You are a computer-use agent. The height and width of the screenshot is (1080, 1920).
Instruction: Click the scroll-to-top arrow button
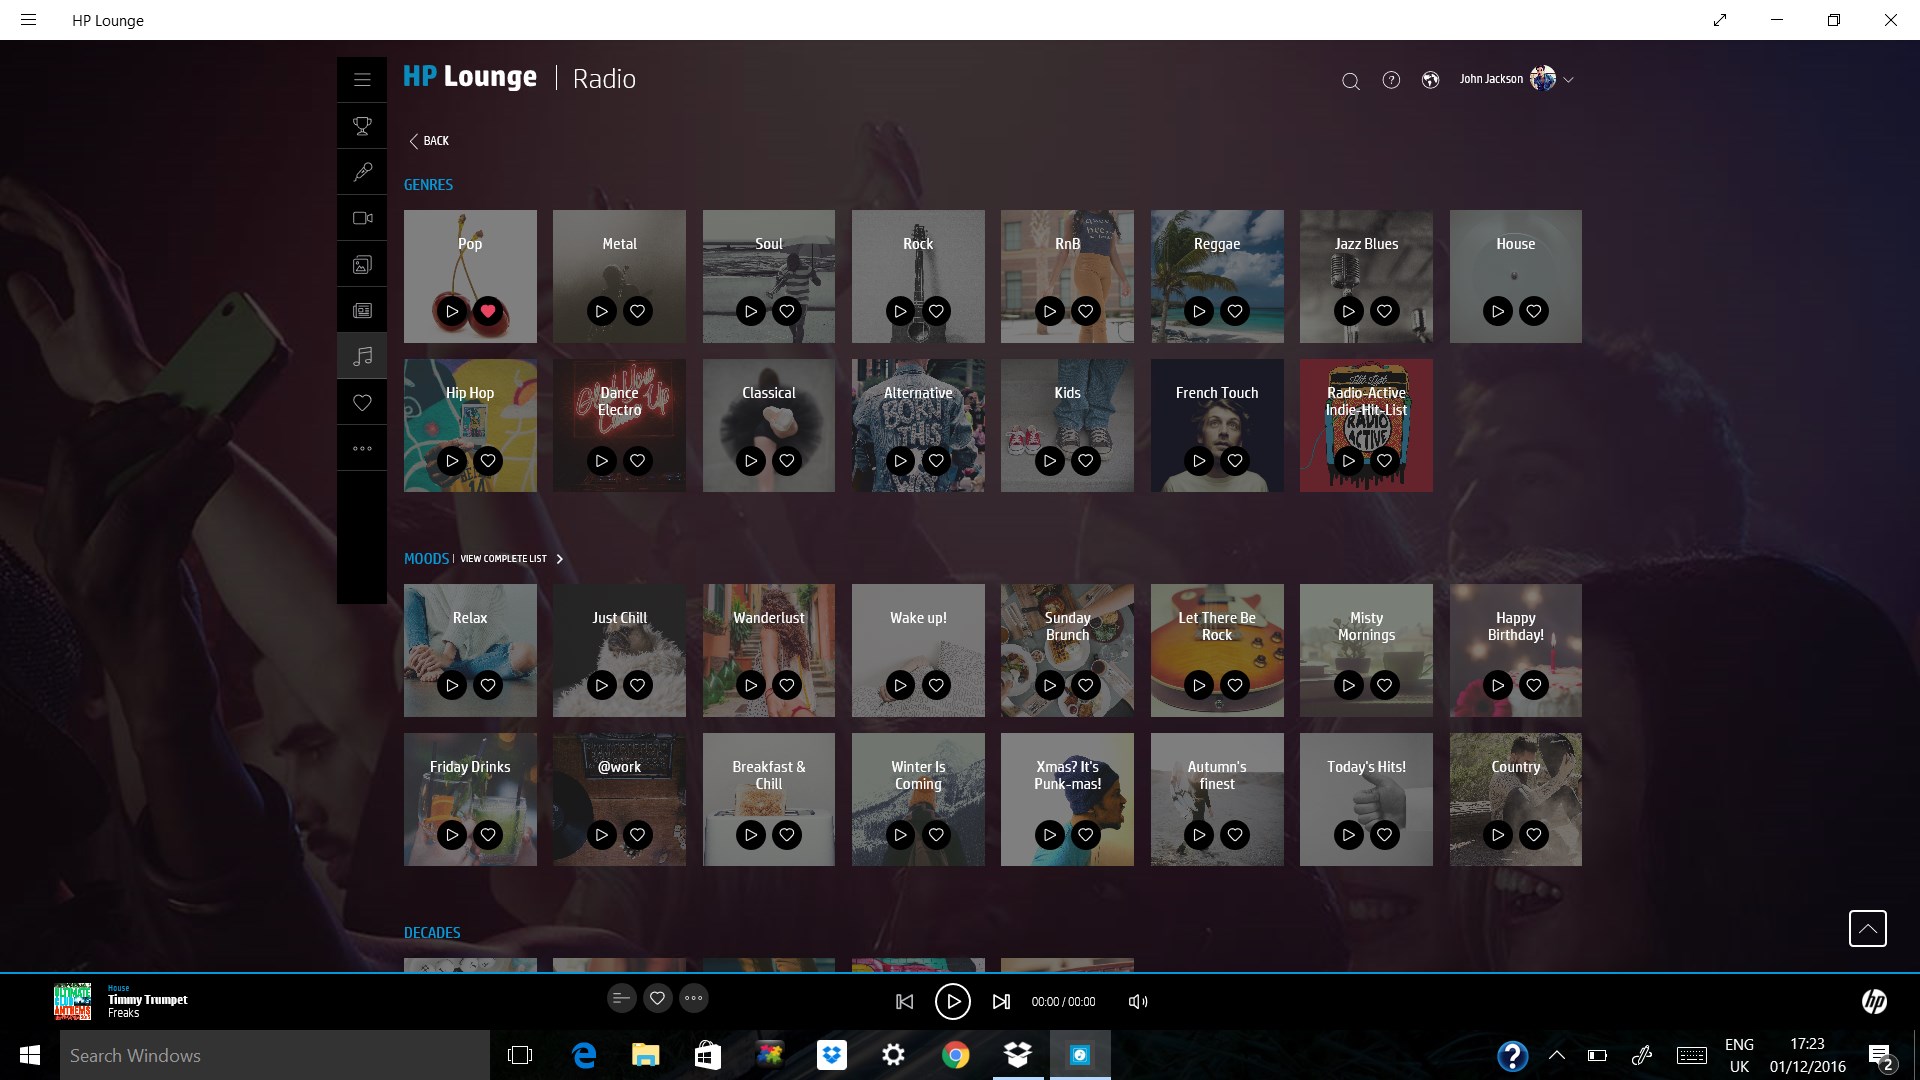pos(1867,928)
